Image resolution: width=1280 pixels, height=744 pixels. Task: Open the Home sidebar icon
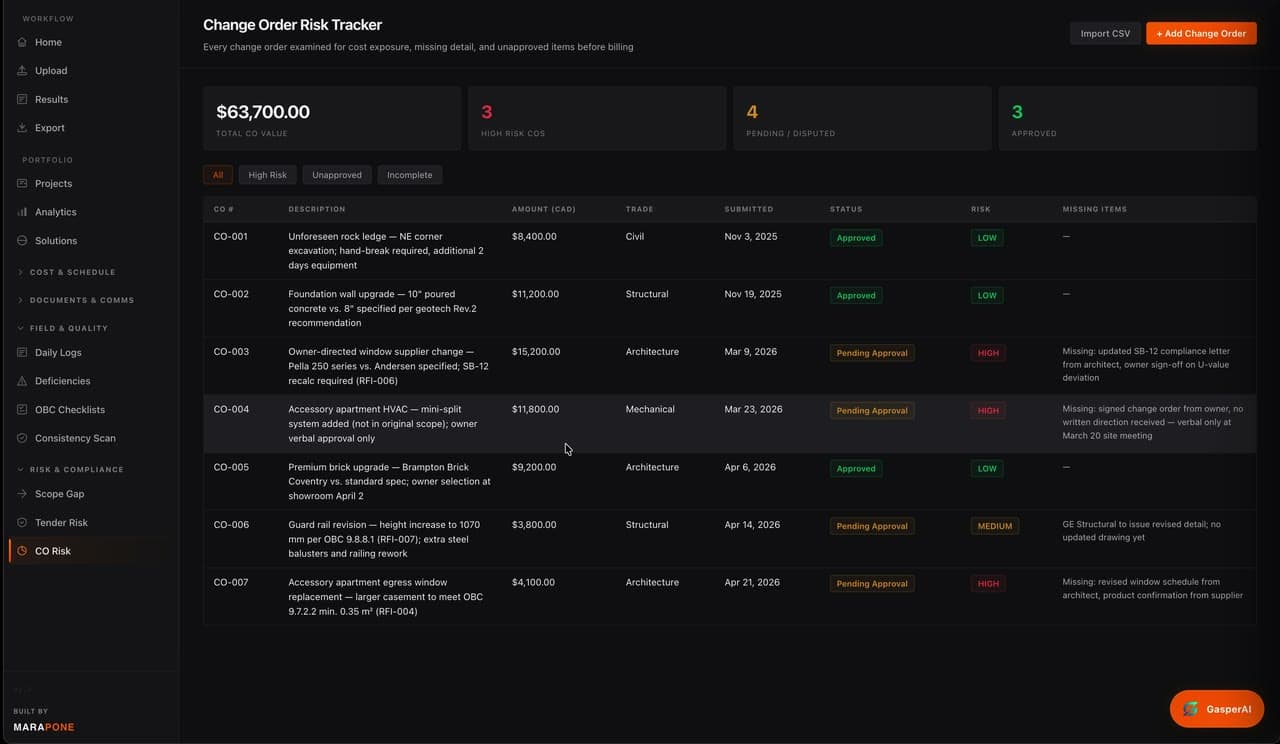point(22,42)
